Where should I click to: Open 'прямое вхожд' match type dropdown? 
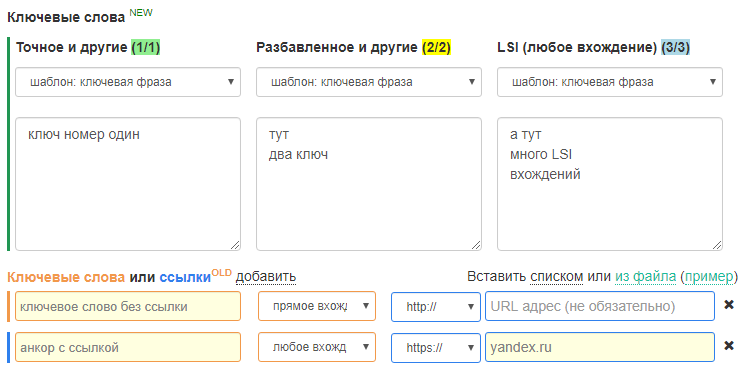(x=317, y=306)
